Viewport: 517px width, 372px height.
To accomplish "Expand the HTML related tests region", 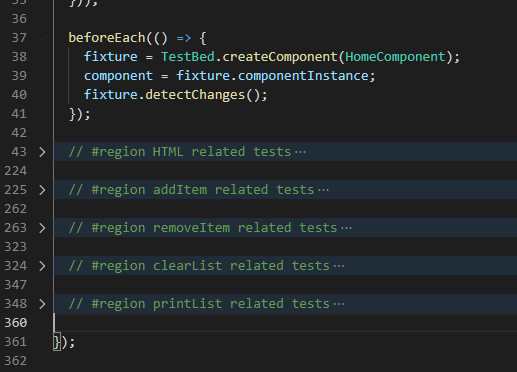I will click(42, 152).
